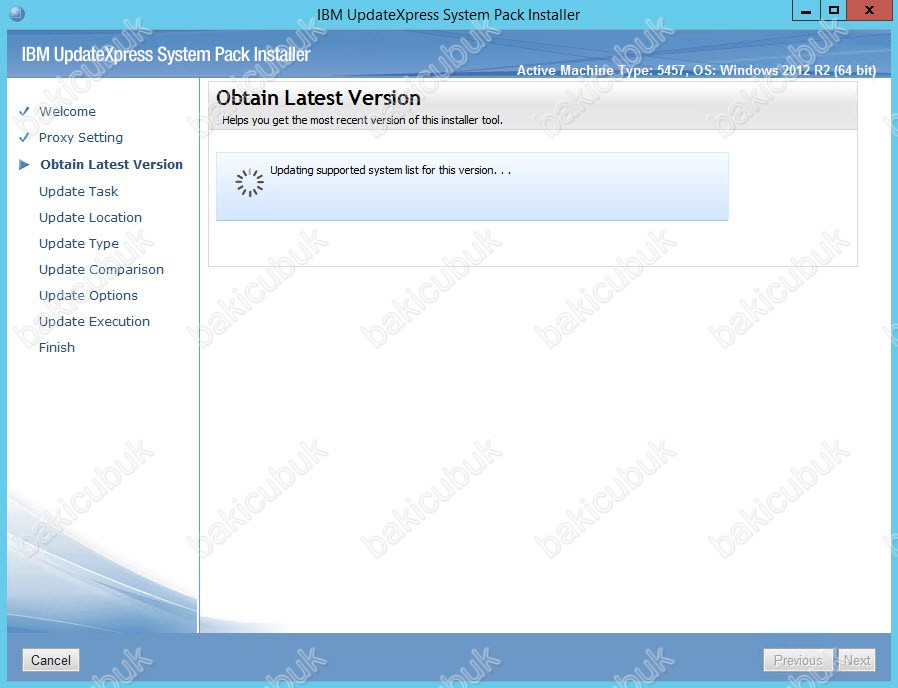The image size is (898, 688).
Task: Click the checkmark beside Proxy Setting
Action: 23,137
